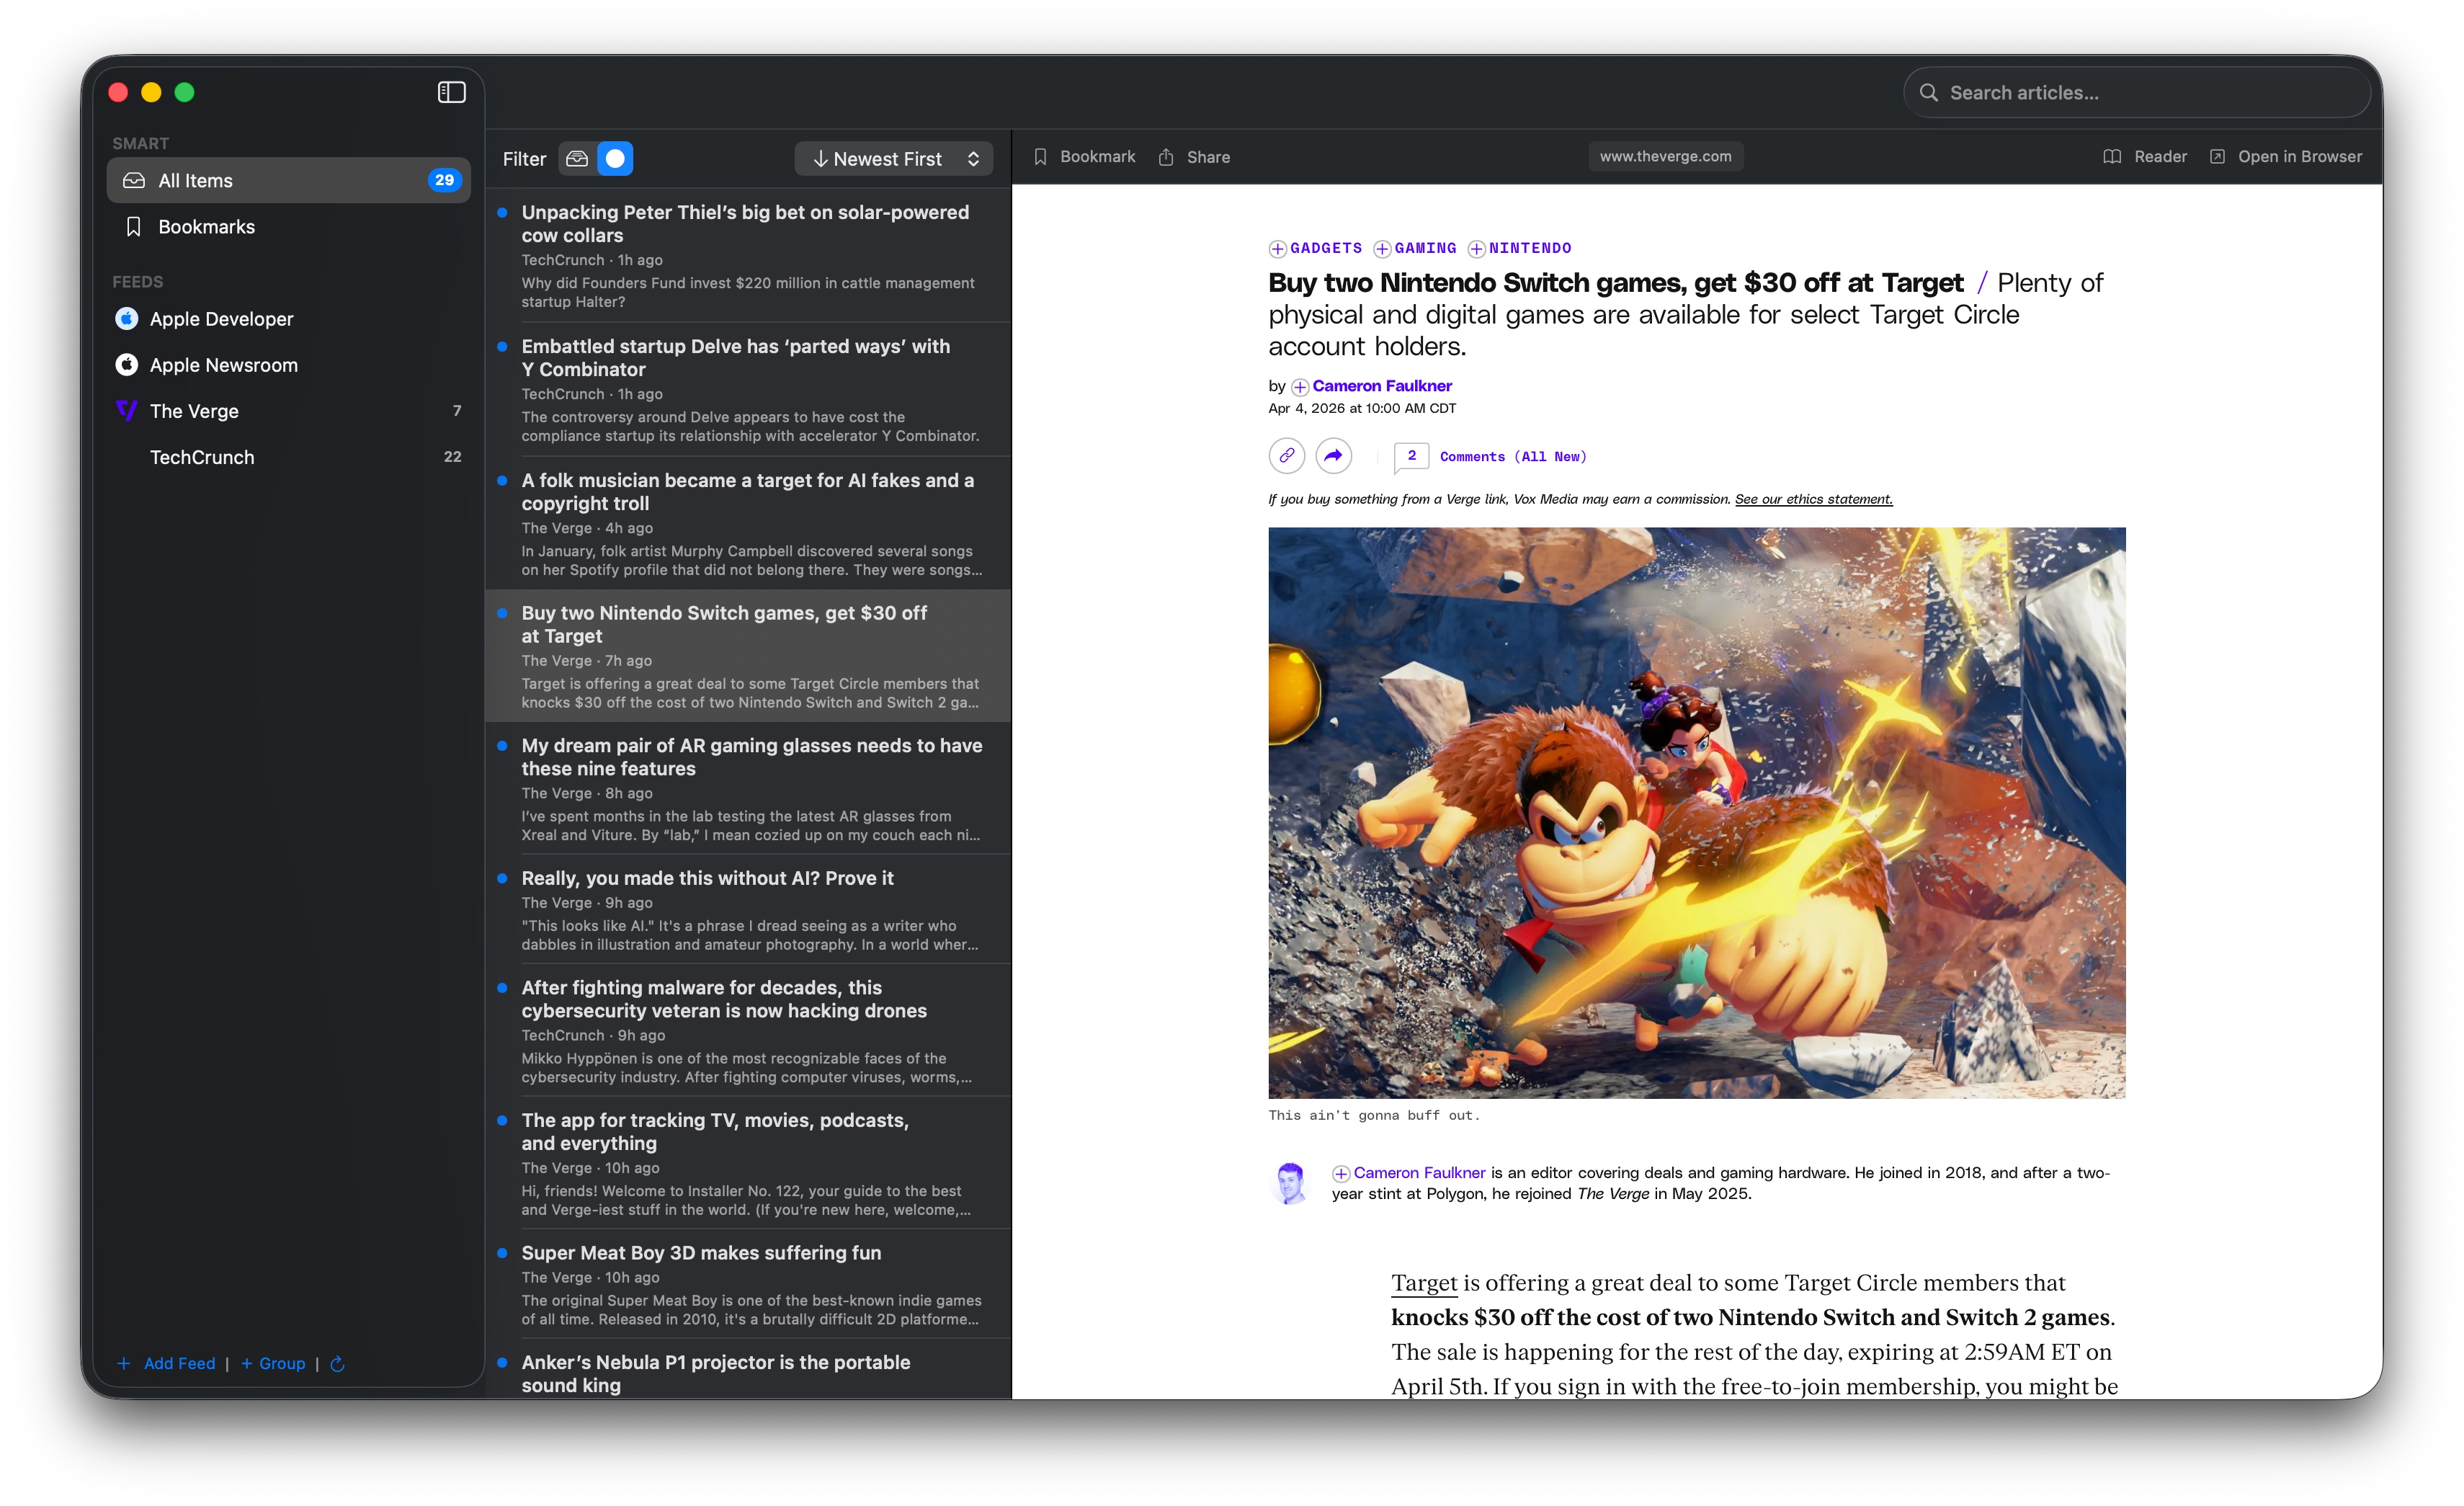The width and height of the screenshot is (2464, 1506).
Task: Open the Newest First sort dropdown
Action: coord(893,158)
